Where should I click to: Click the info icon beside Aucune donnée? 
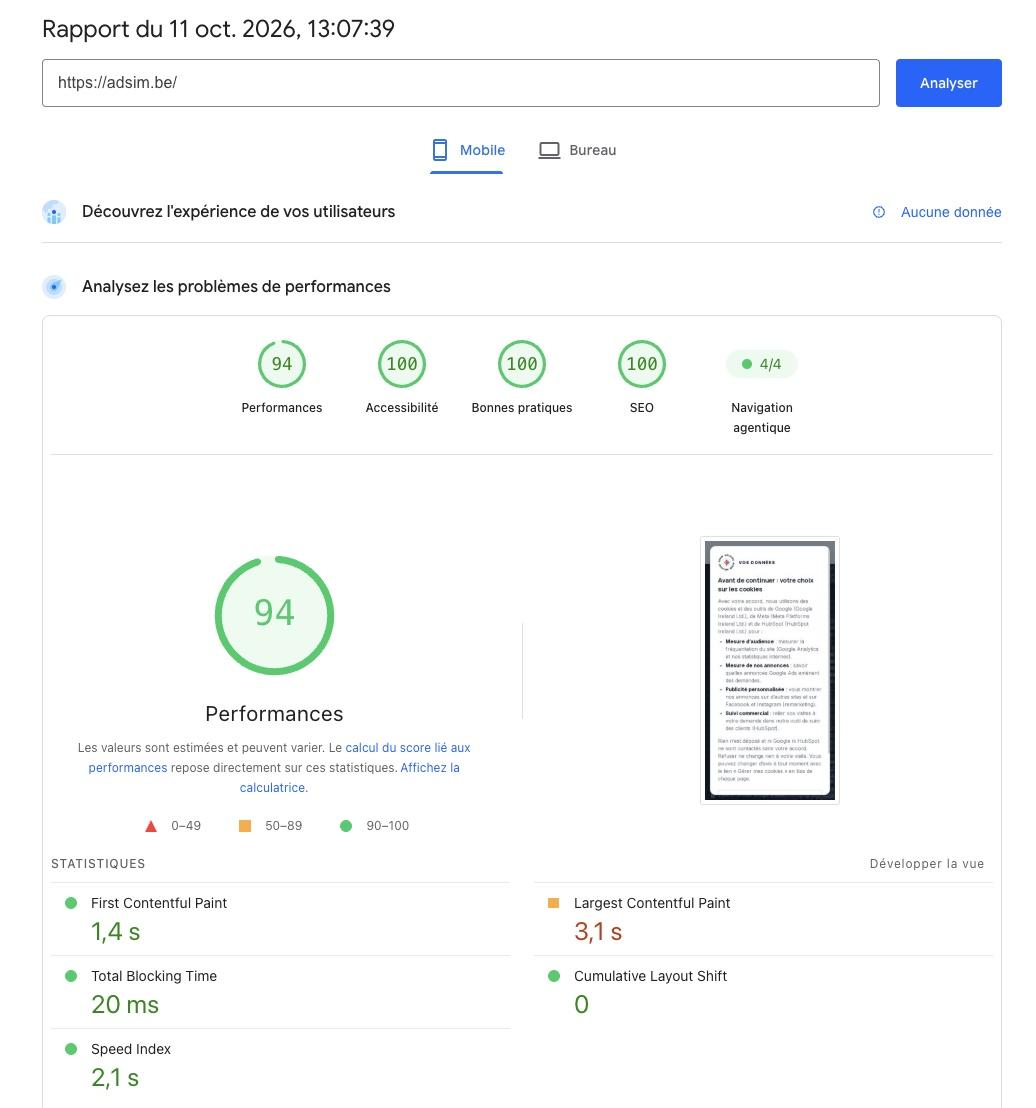[878, 212]
